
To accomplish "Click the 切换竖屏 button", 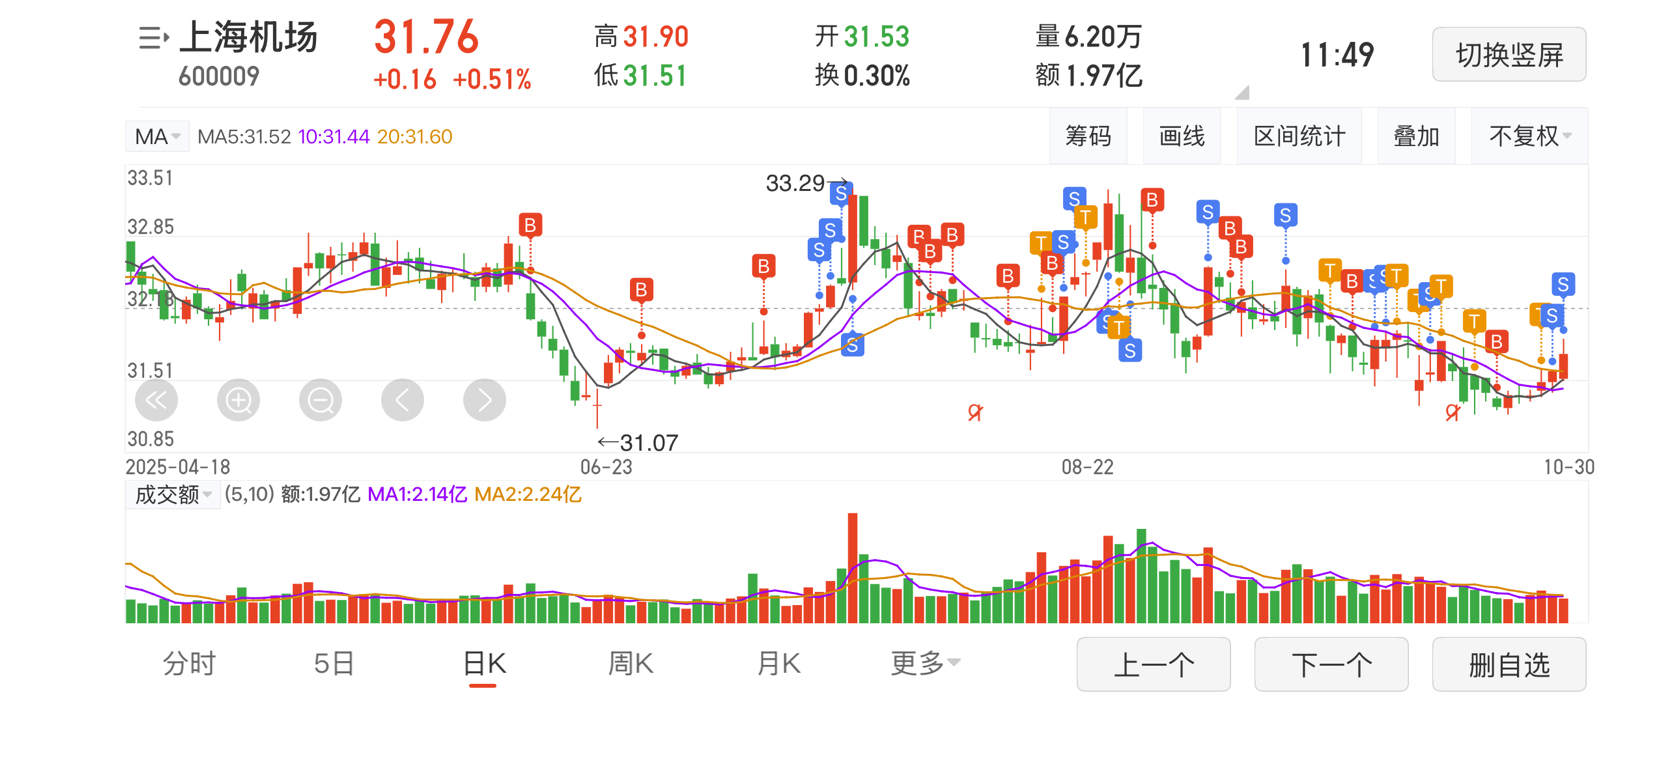I will pos(1509,54).
